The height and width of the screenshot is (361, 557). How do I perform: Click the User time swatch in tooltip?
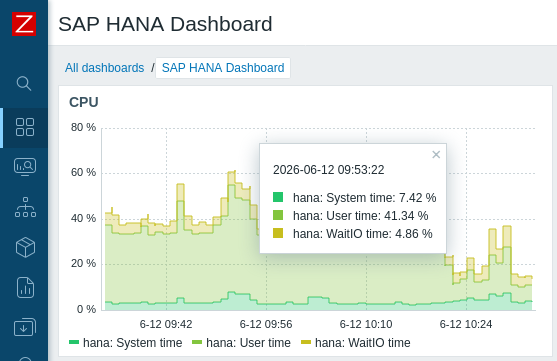point(278,215)
